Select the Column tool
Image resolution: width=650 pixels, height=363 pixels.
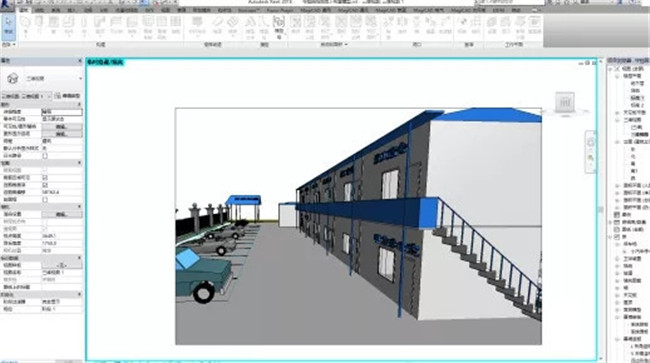[x=84, y=26]
